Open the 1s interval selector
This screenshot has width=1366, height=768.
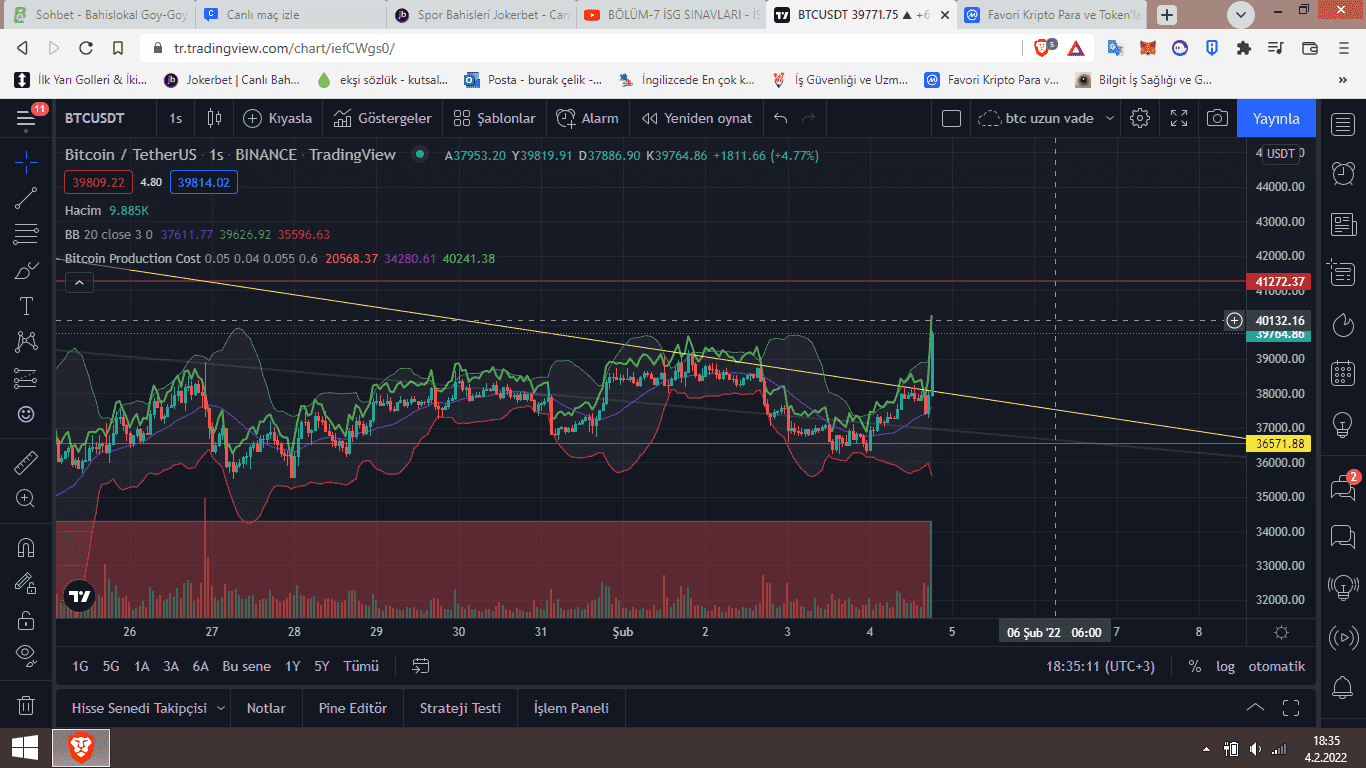pyautogui.click(x=175, y=118)
